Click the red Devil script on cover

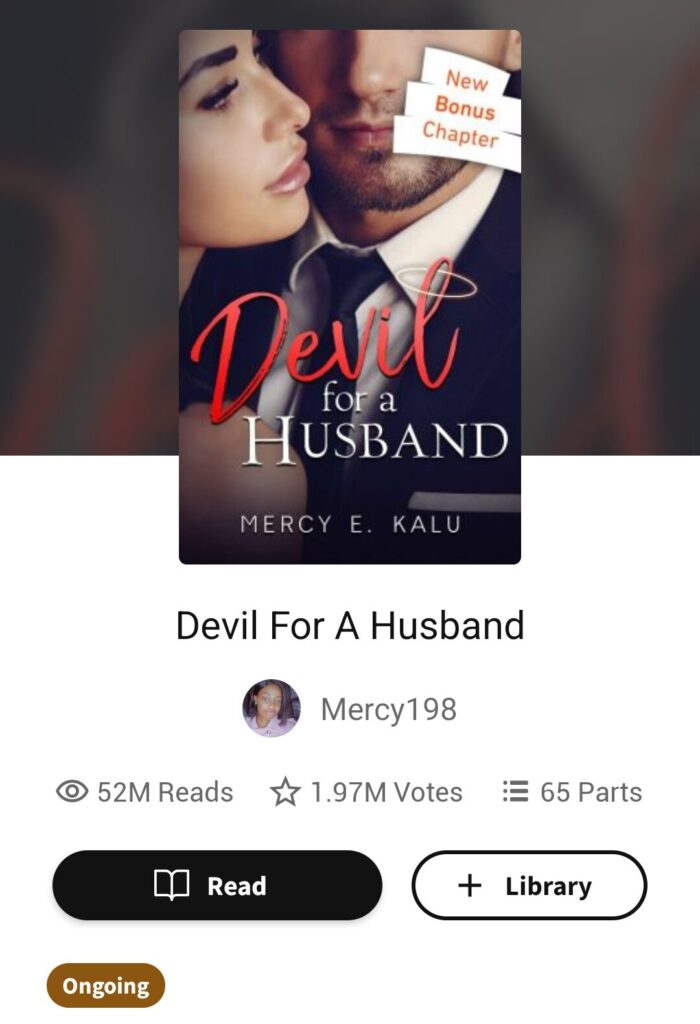(x=326, y=343)
